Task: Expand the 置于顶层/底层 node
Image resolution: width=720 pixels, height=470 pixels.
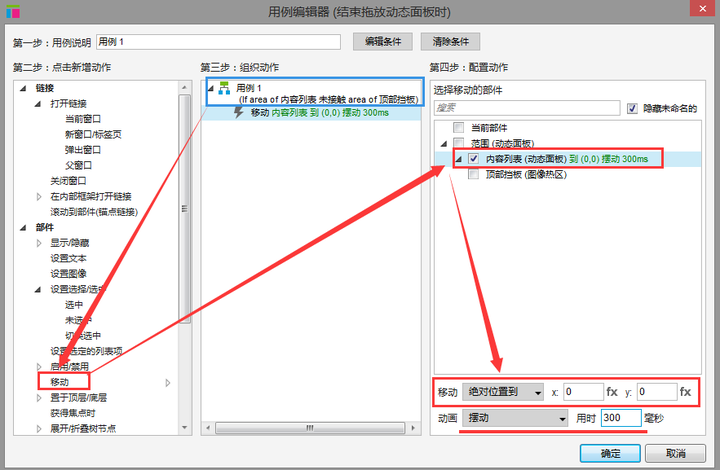Action: coord(39,397)
